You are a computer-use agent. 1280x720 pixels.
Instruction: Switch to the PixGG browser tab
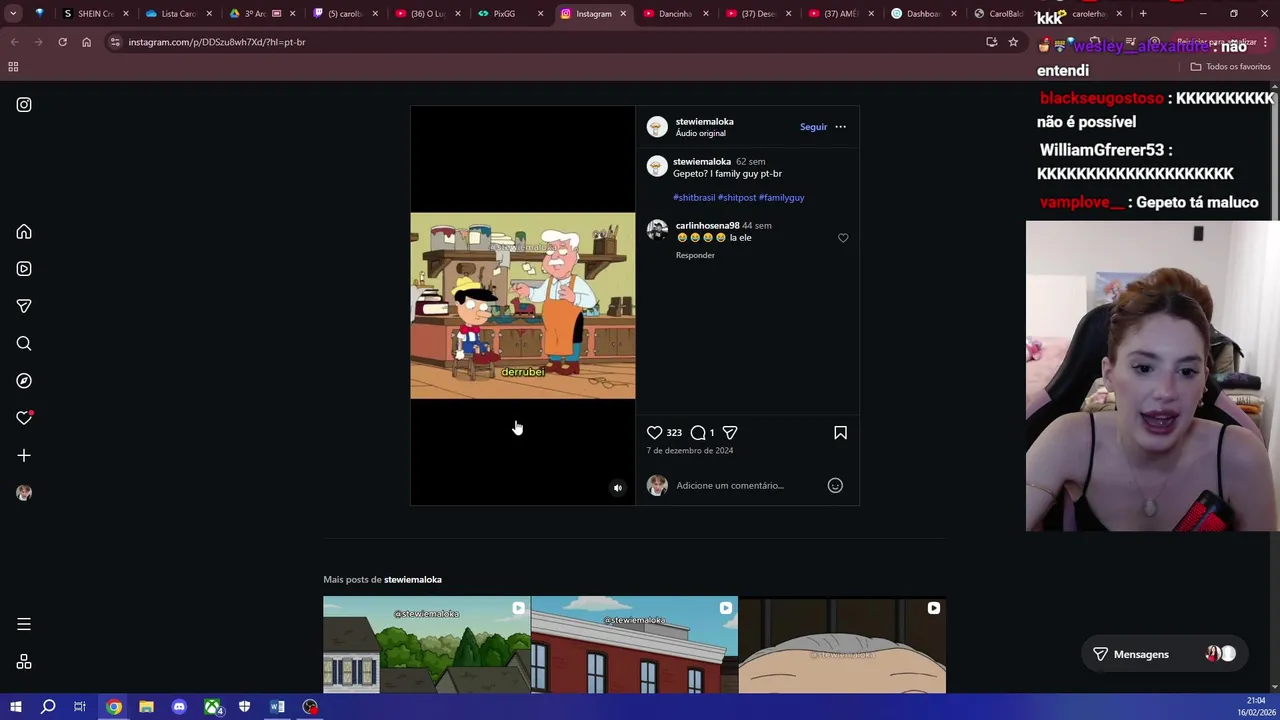pos(508,14)
